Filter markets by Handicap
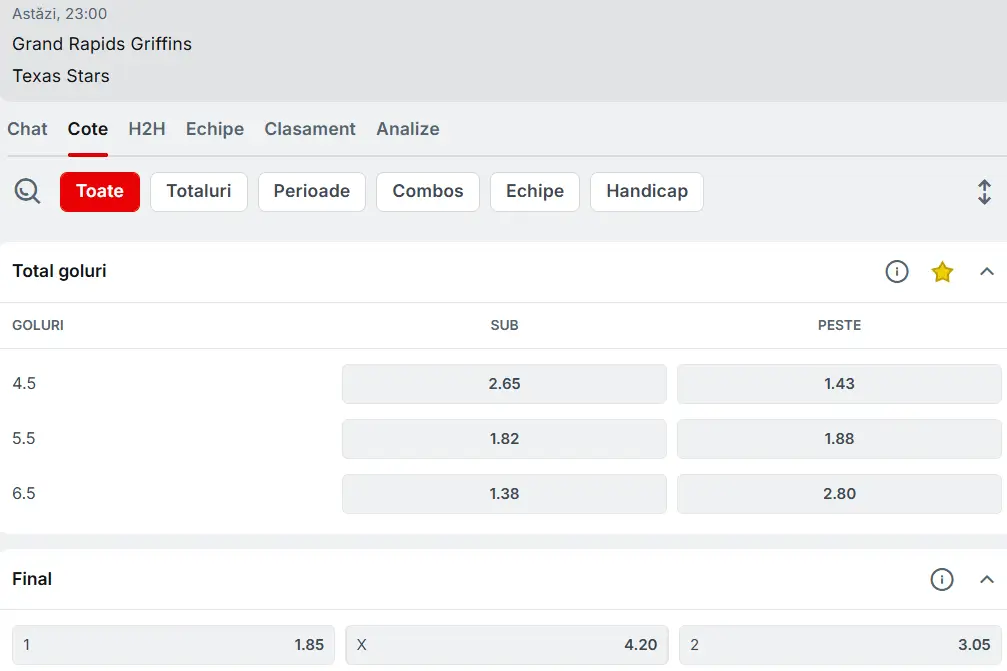 point(647,191)
